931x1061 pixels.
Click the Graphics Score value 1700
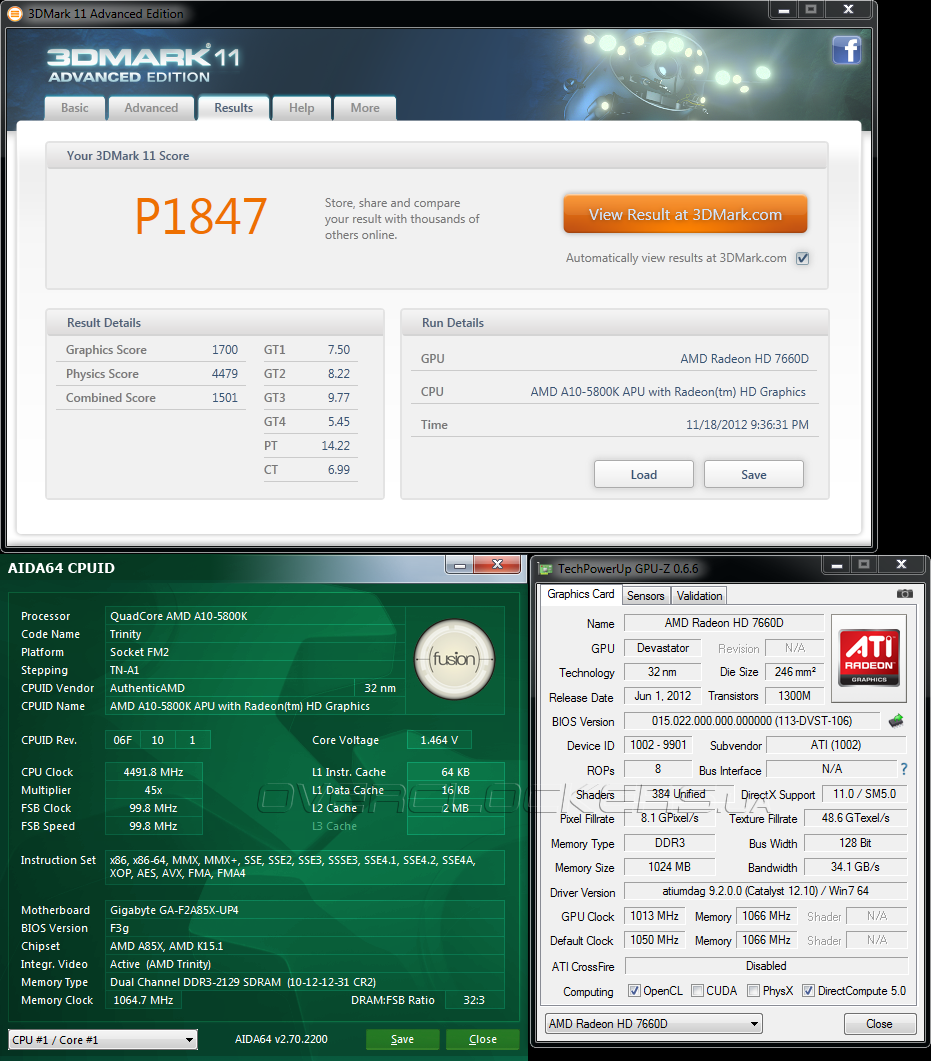[x=225, y=350]
